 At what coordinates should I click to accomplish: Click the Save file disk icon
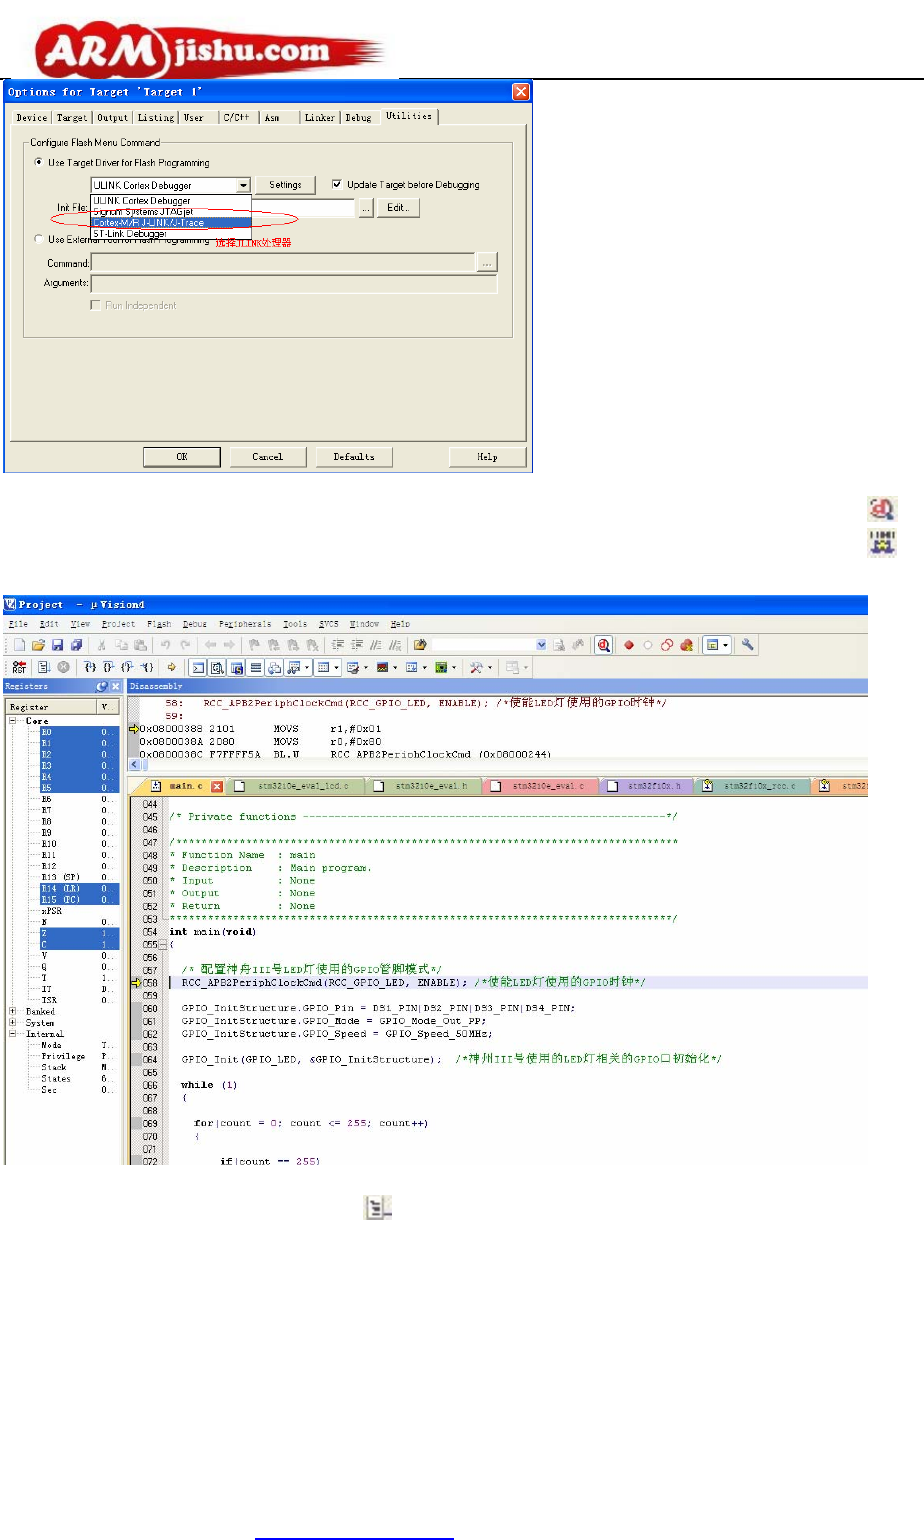58,645
